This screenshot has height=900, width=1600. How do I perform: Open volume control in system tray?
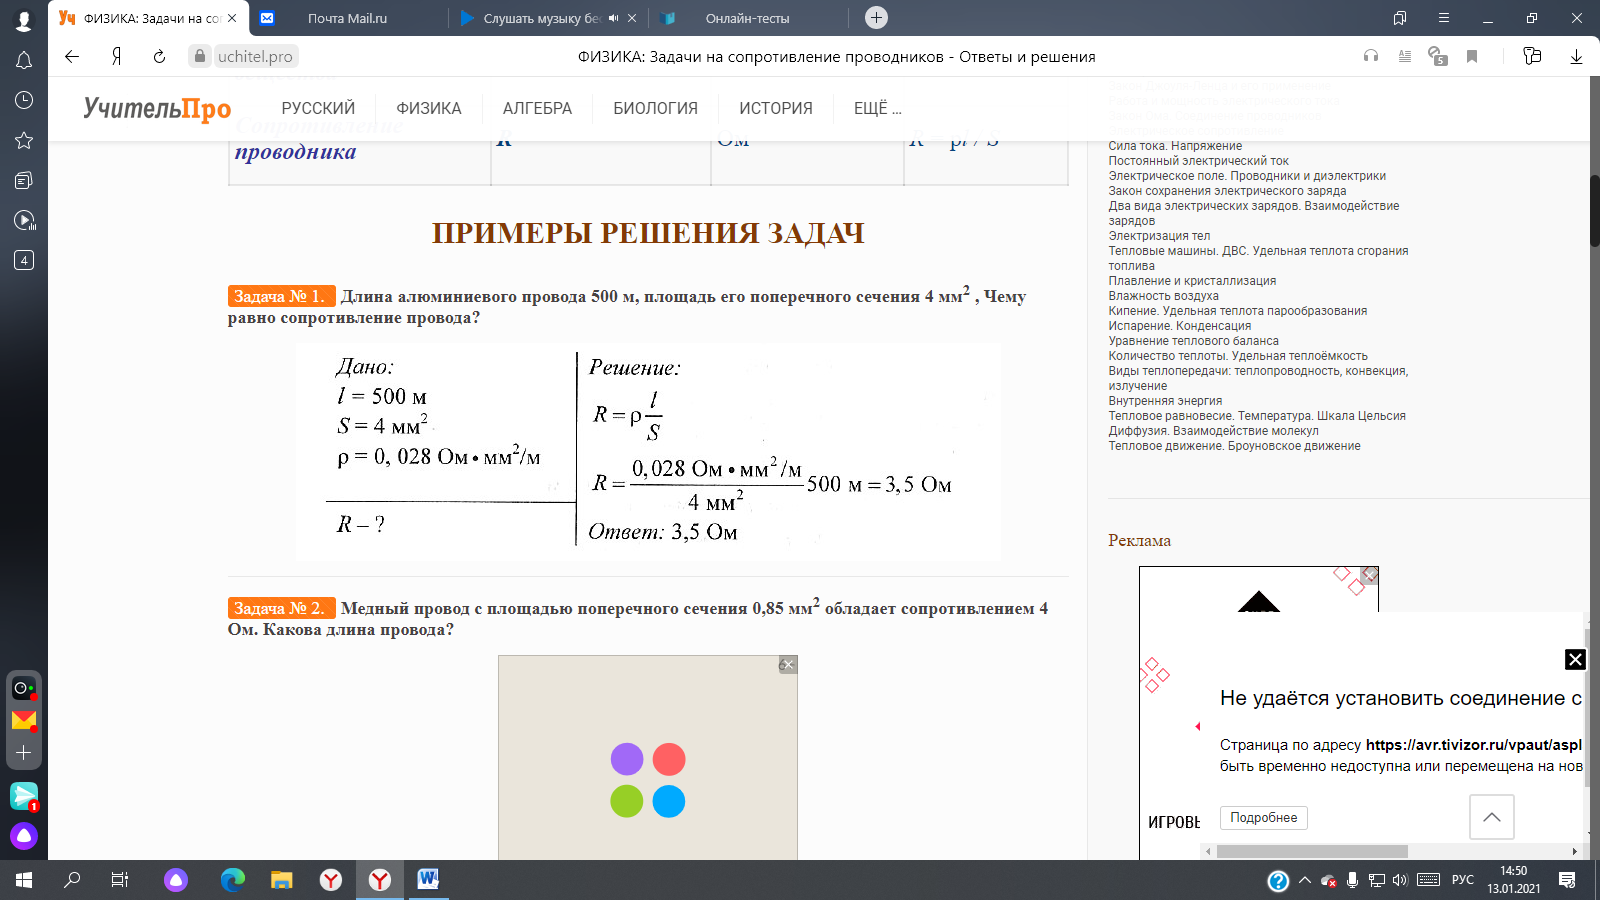tap(1400, 880)
